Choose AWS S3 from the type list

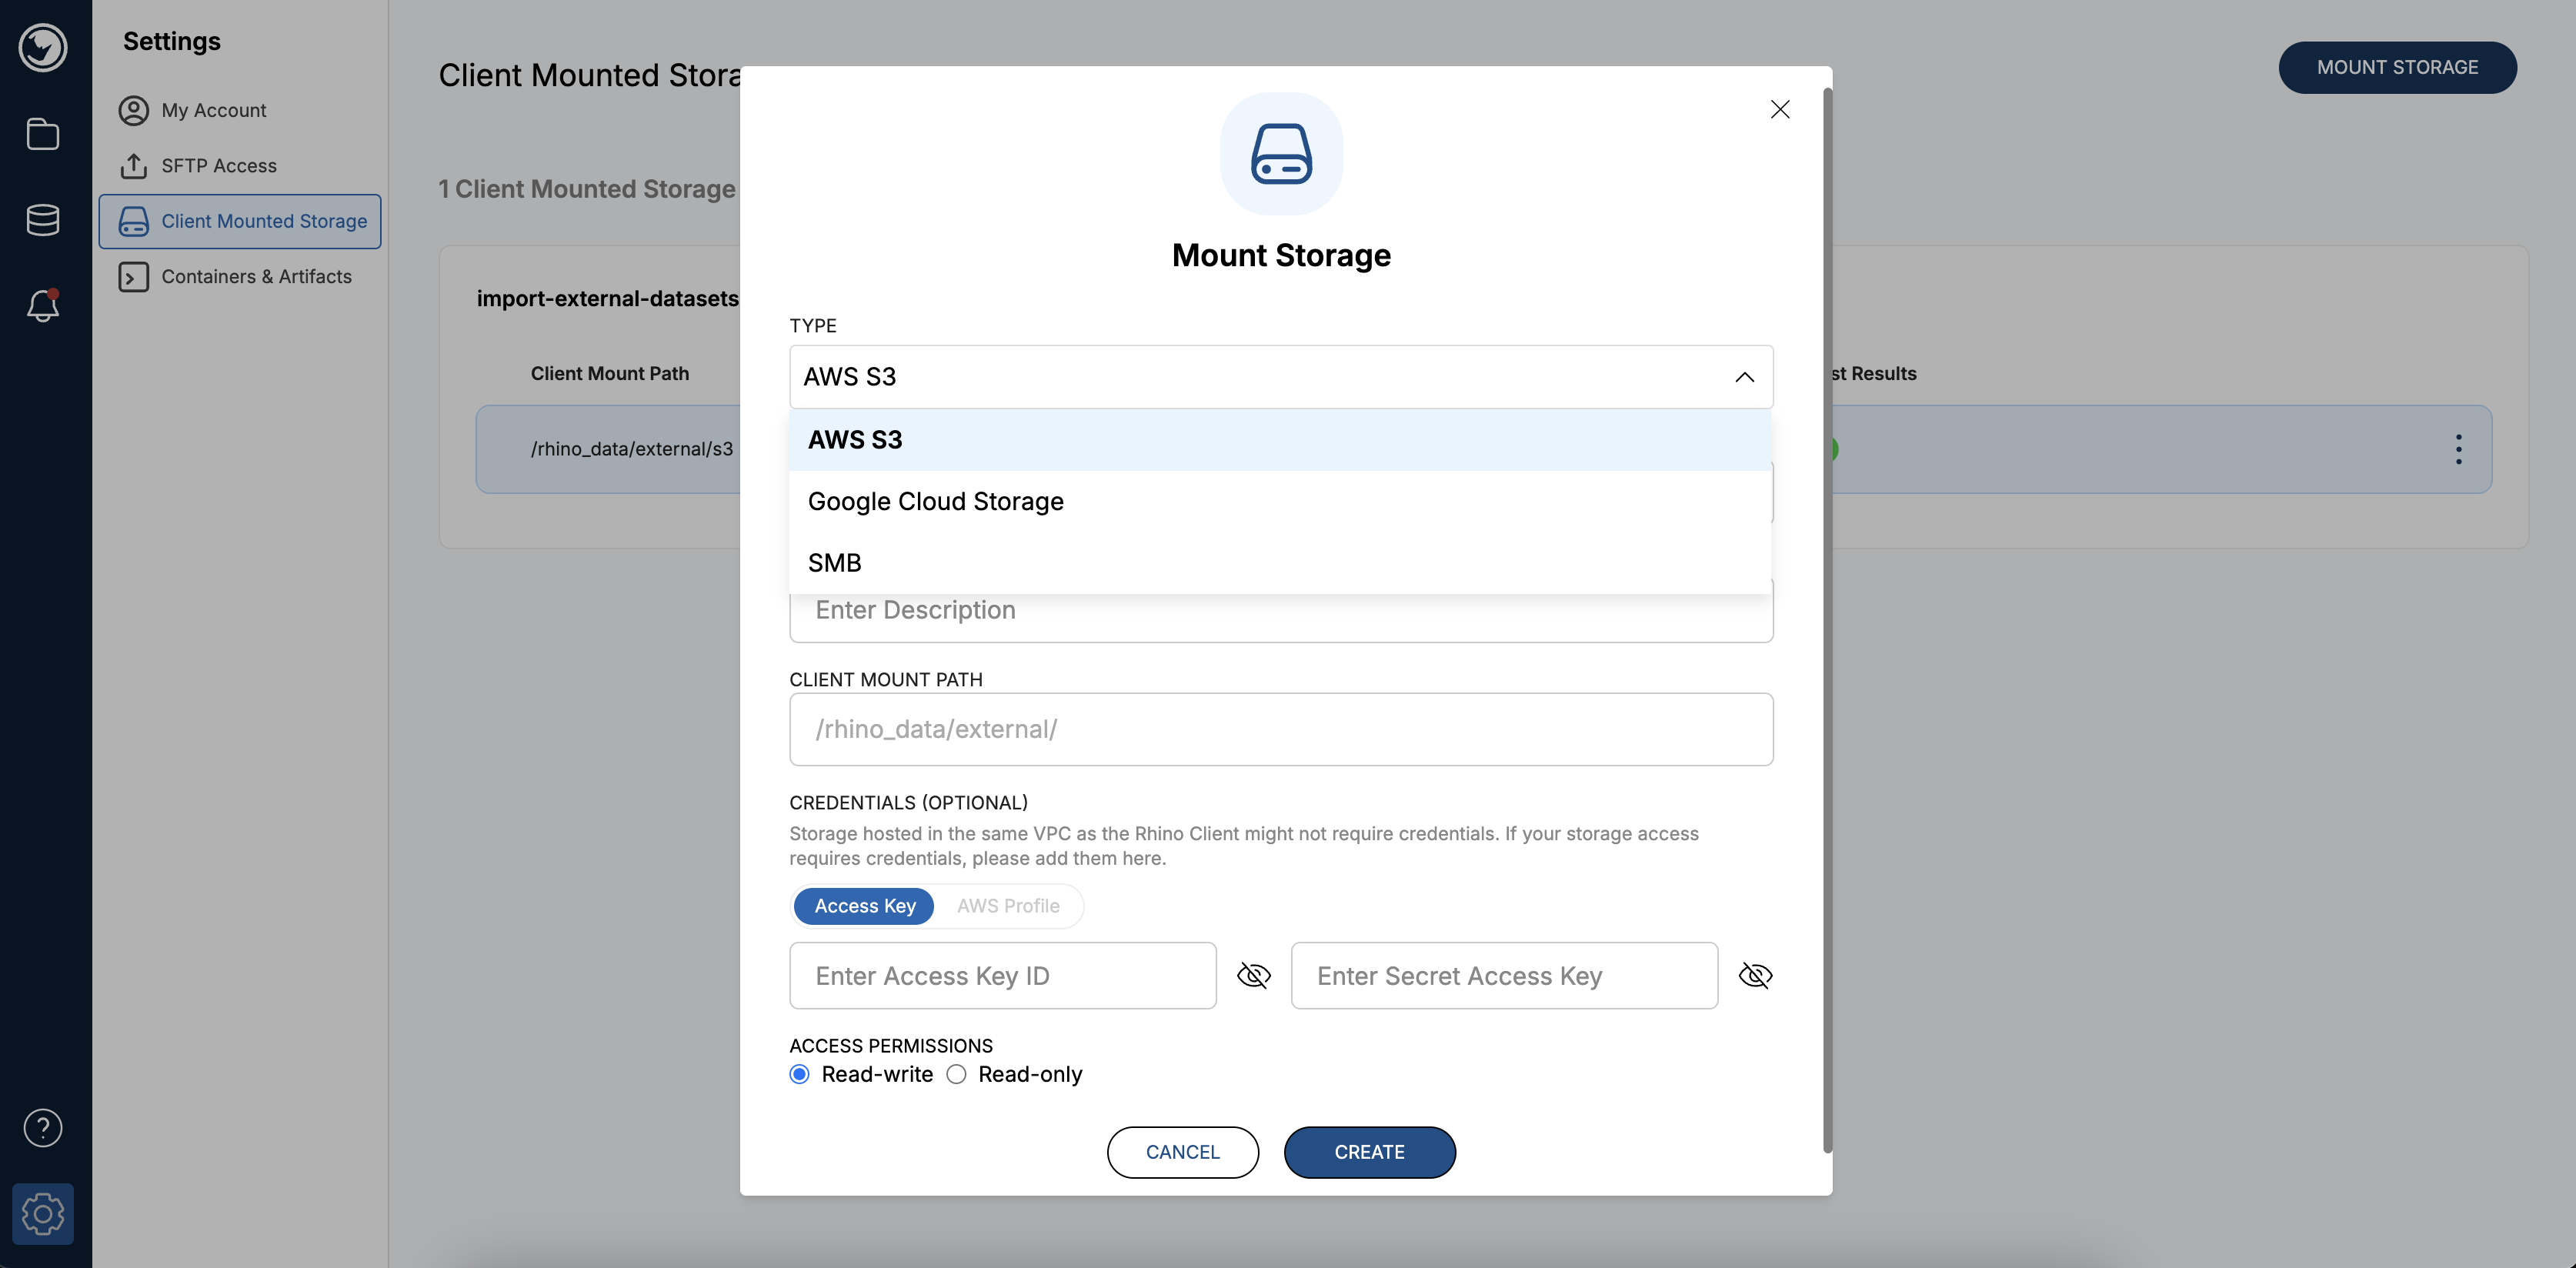coord(1280,440)
